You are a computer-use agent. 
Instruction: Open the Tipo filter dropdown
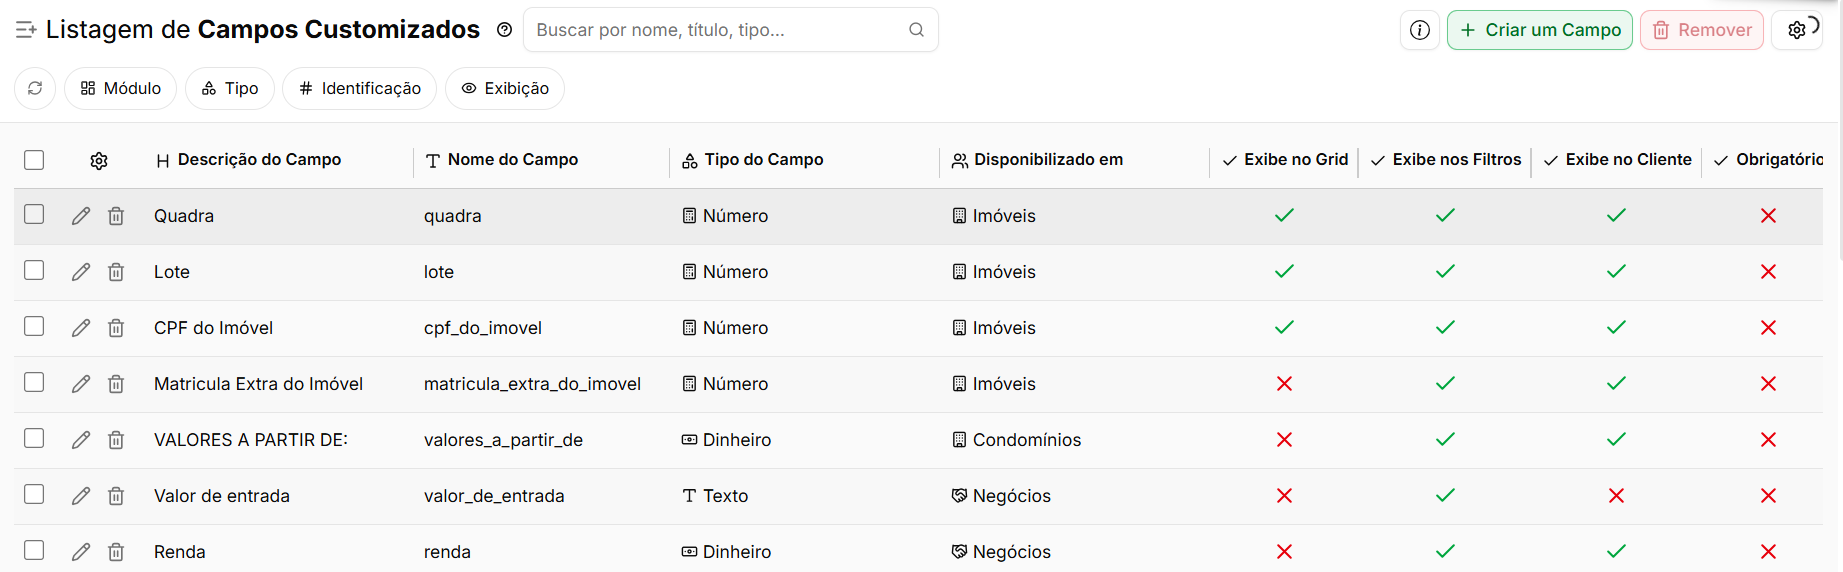pyautogui.click(x=230, y=88)
